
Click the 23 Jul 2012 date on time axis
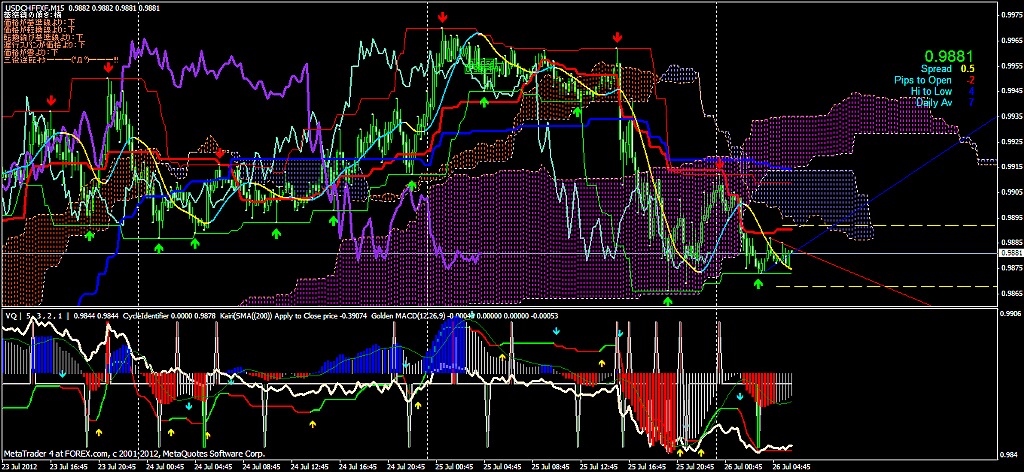(x=22, y=466)
